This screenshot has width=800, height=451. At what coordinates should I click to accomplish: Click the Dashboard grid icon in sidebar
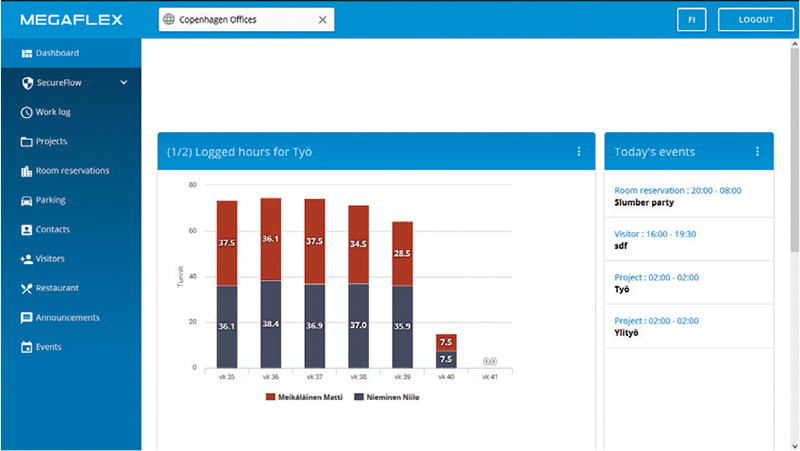coord(27,53)
